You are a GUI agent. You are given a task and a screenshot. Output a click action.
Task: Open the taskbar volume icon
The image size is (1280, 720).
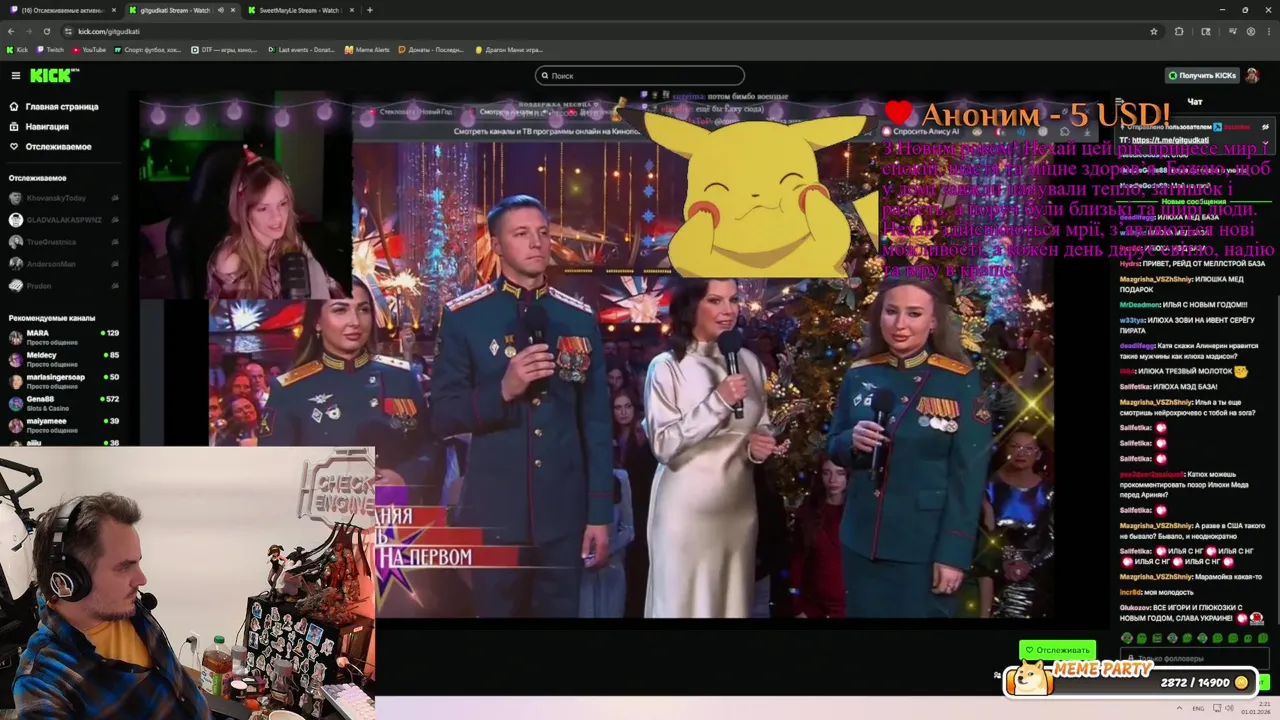[1230, 708]
